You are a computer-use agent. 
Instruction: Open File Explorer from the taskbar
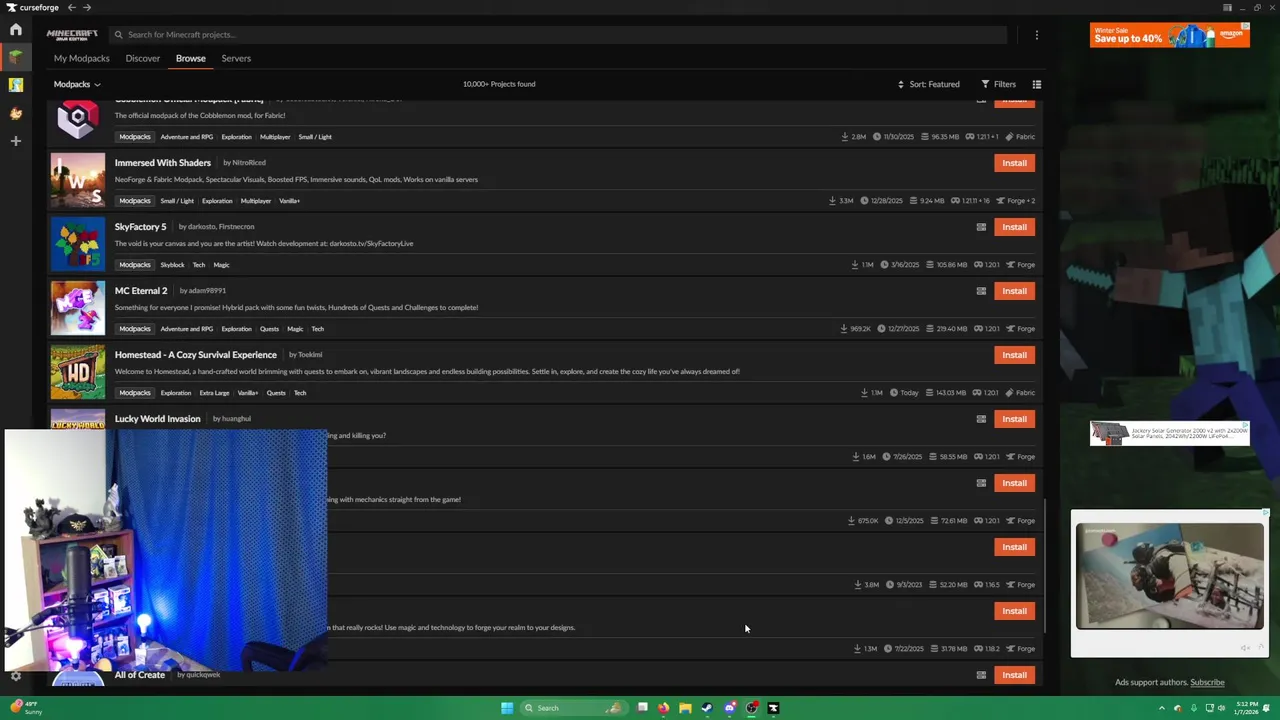(x=685, y=708)
